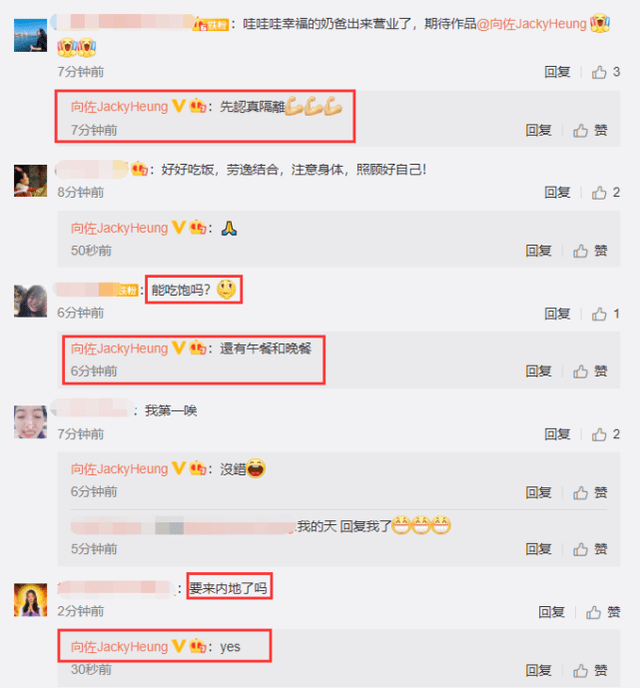Open 向佐JackyHeung profile from the yes reply
The image size is (640, 688).
tap(119, 647)
